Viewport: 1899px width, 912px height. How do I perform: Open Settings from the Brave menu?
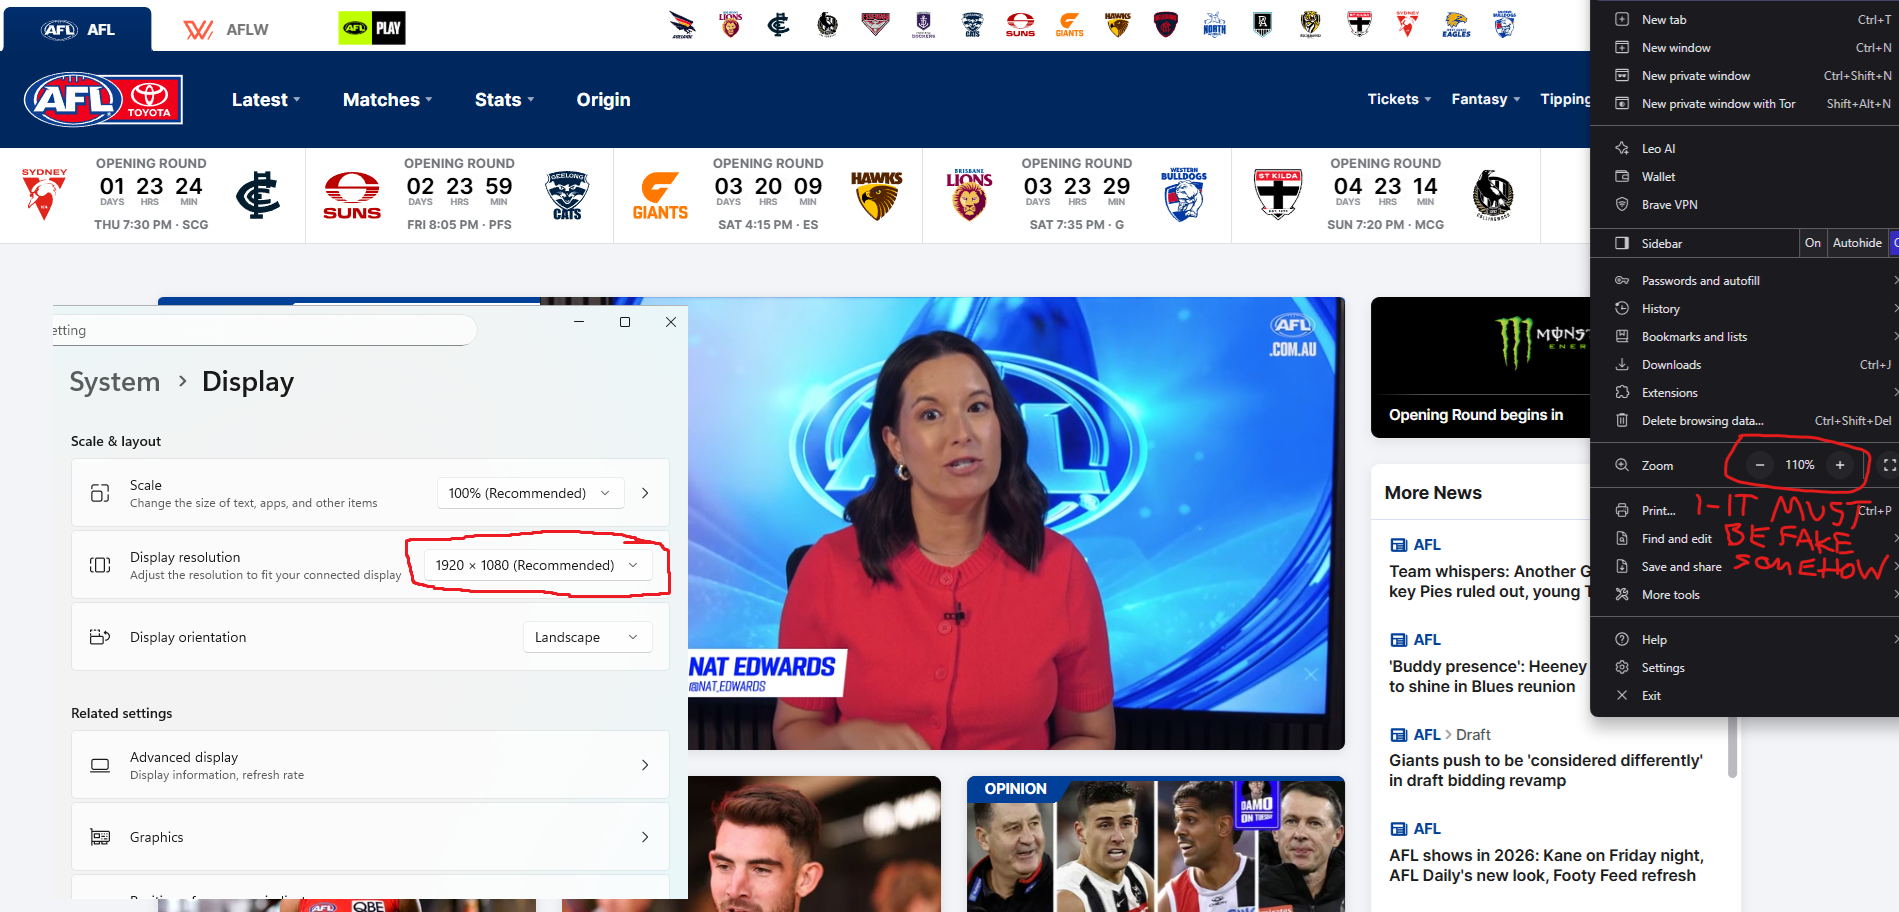(x=1744, y=668)
